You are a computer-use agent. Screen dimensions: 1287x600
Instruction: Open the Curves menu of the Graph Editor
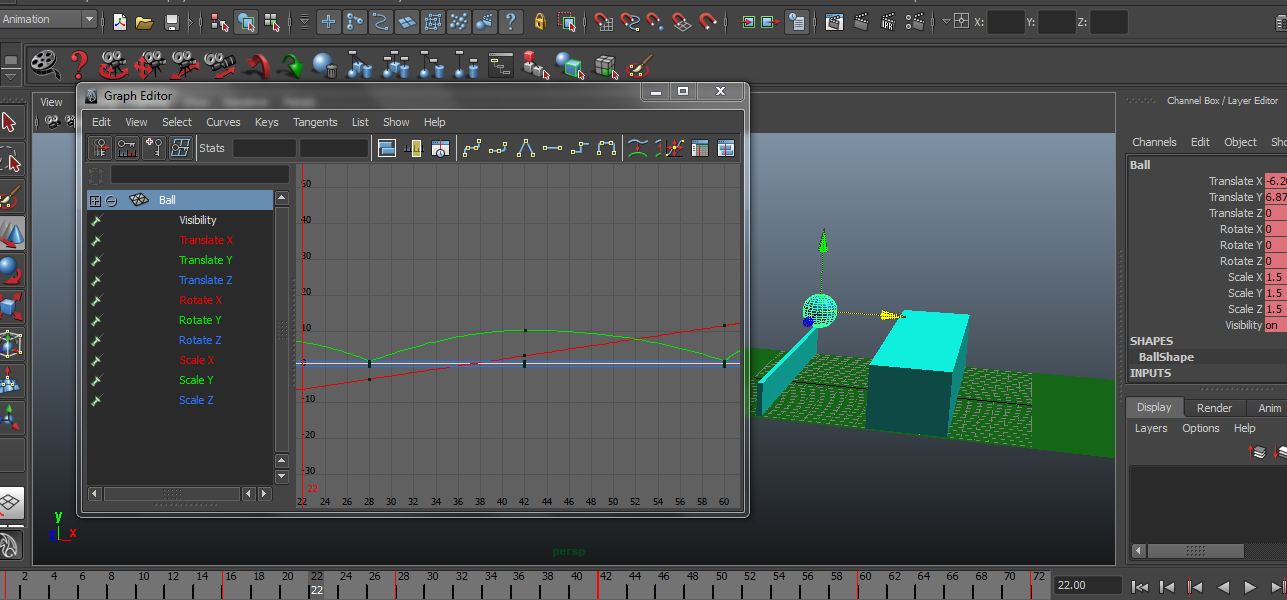223,122
